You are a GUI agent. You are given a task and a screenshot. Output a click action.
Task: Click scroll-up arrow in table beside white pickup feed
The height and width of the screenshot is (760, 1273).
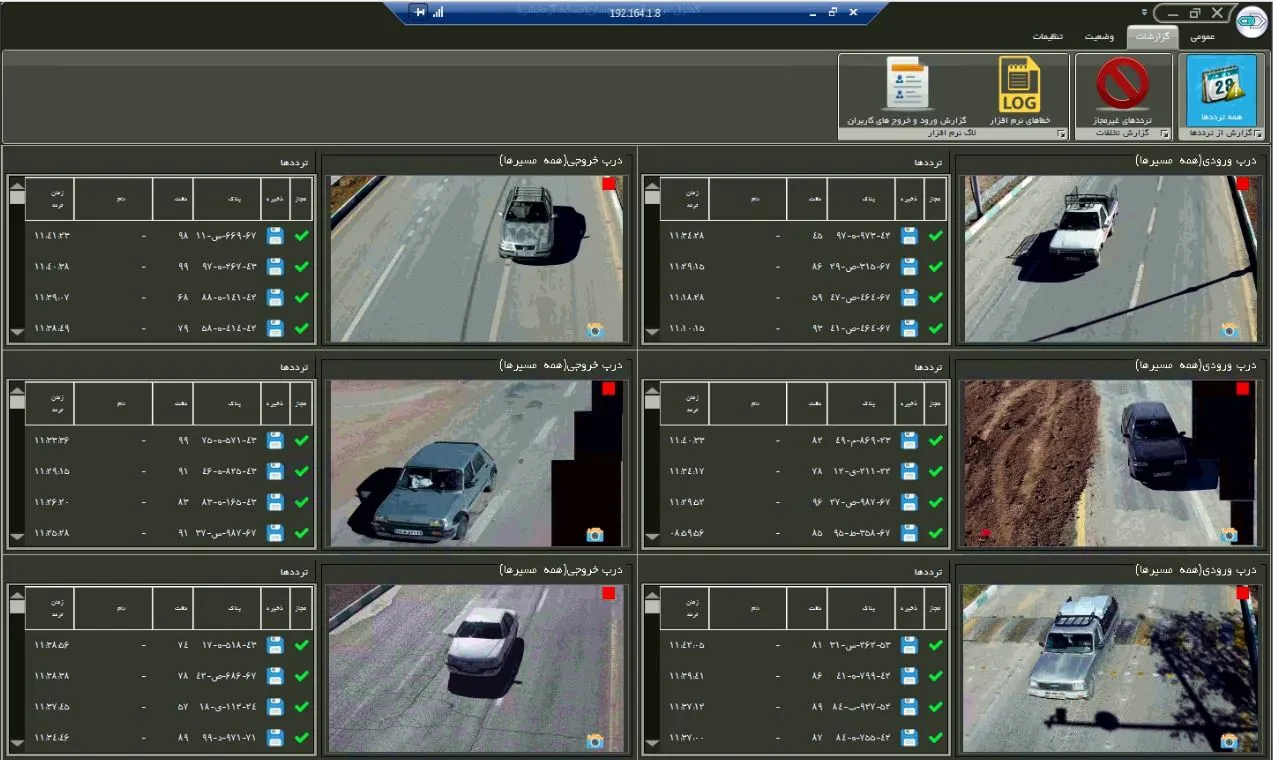click(650, 185)
